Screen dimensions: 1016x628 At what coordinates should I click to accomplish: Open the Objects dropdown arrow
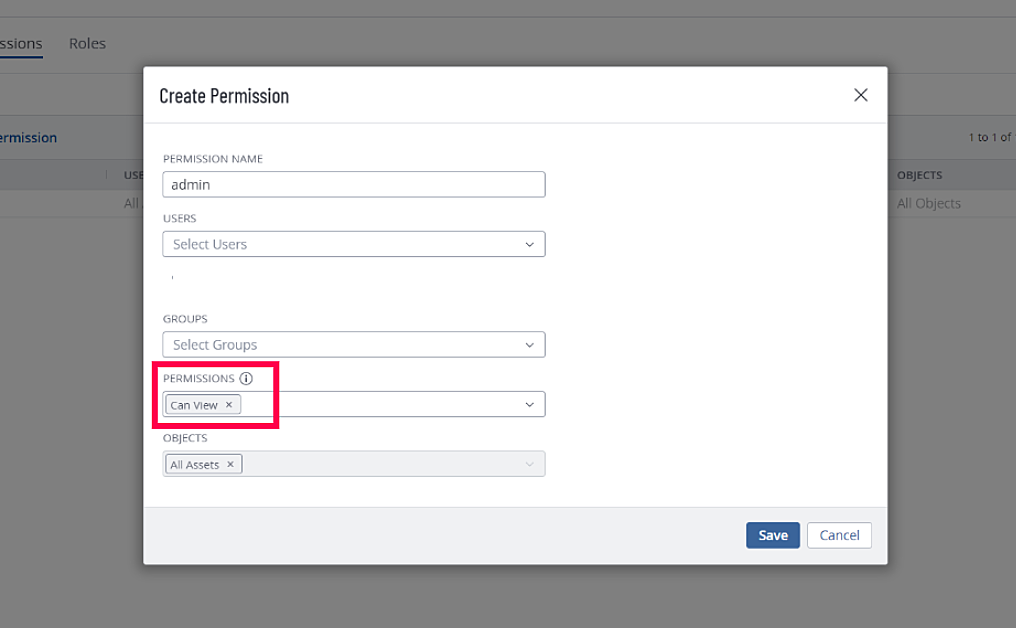(529, 464)
